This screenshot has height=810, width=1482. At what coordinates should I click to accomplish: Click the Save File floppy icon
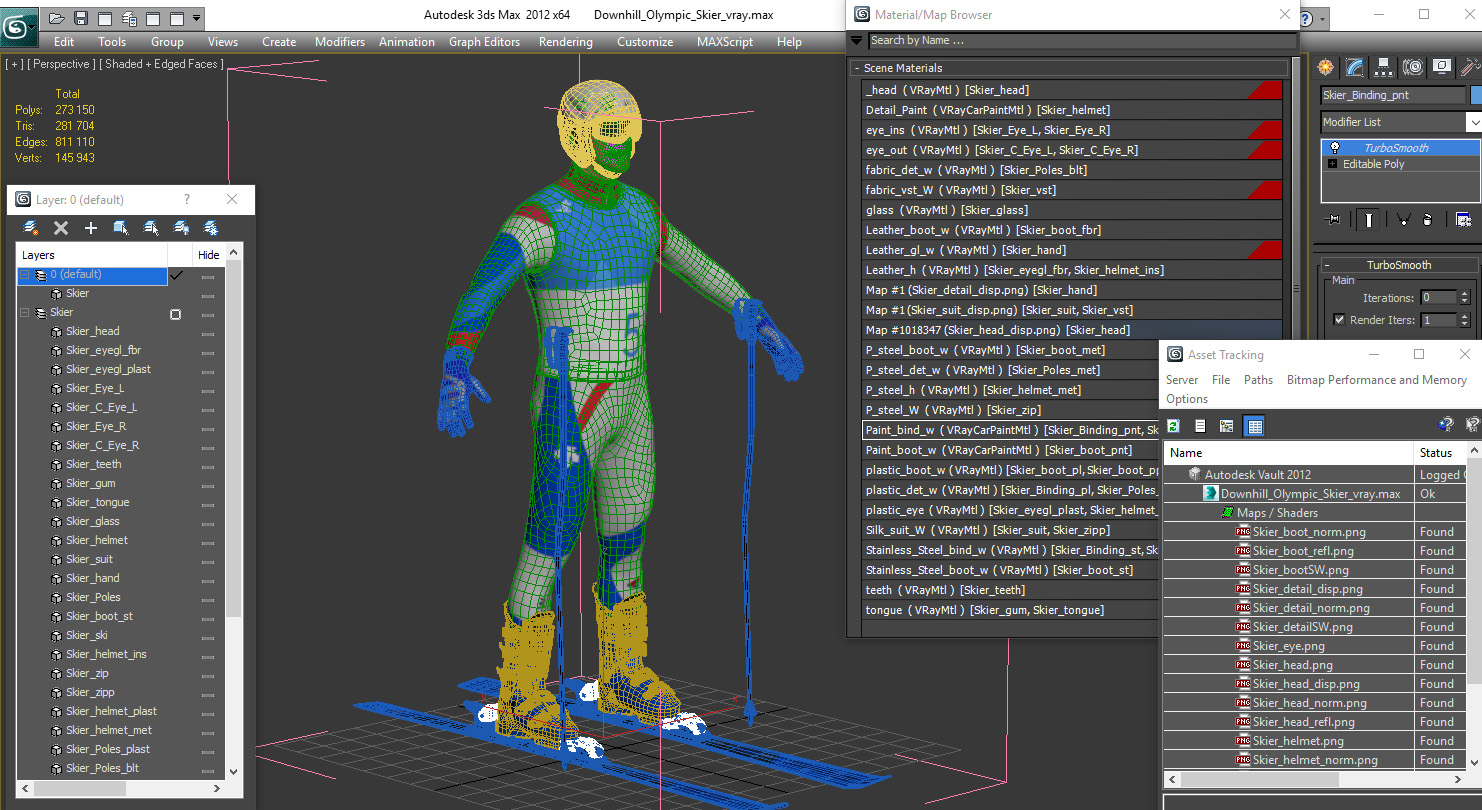click(81, 18)
